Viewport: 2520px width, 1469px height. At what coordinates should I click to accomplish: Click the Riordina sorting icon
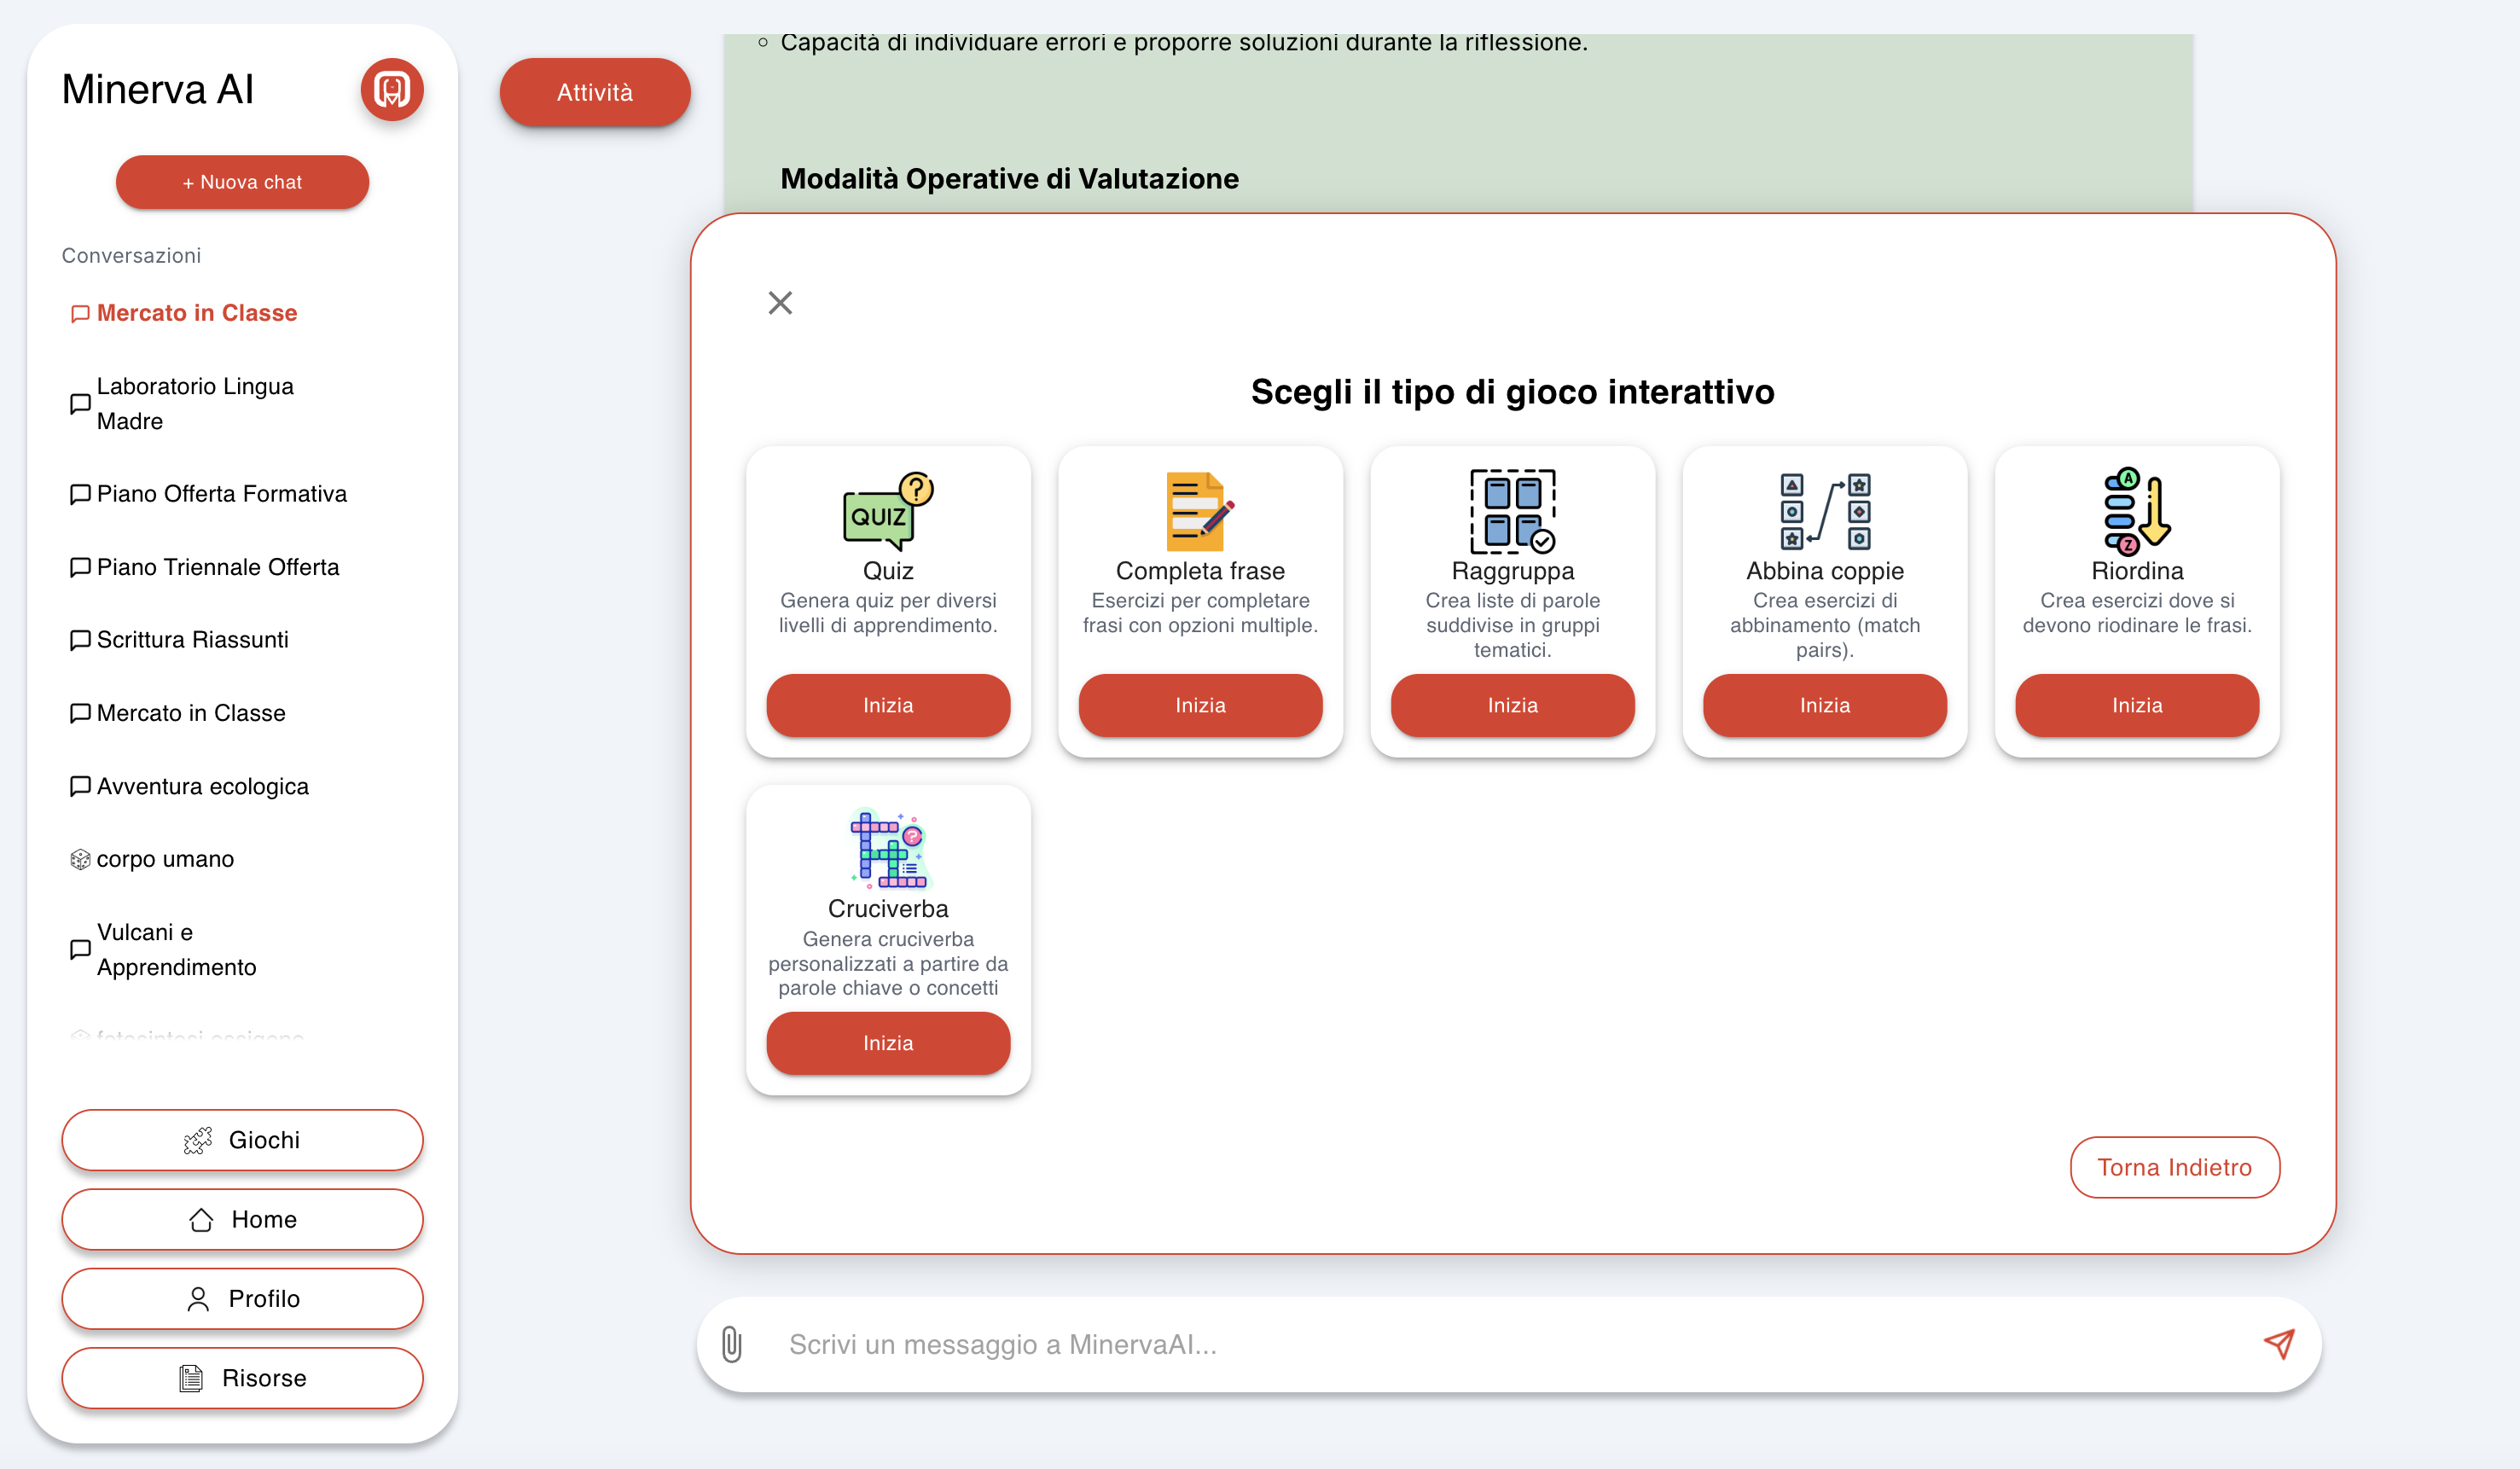click(2136, 511)
